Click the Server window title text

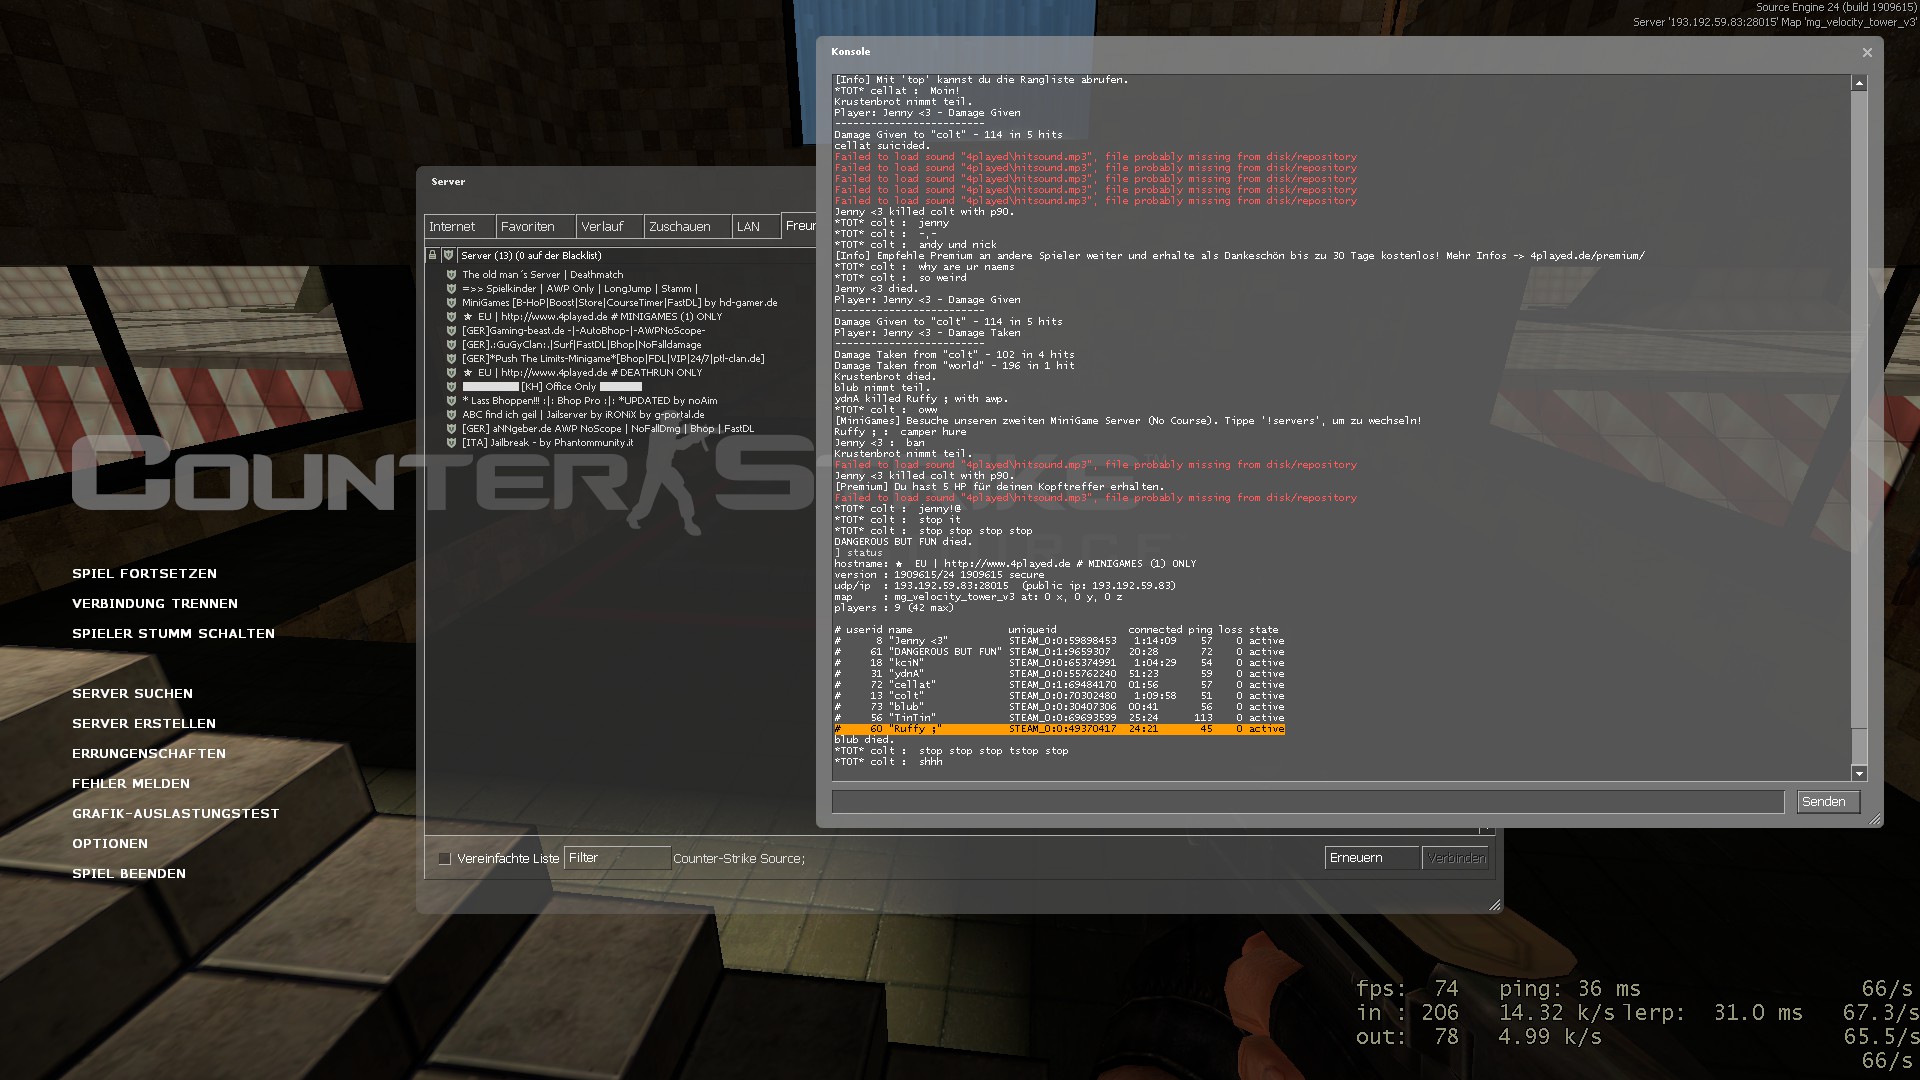pos(448,182)
